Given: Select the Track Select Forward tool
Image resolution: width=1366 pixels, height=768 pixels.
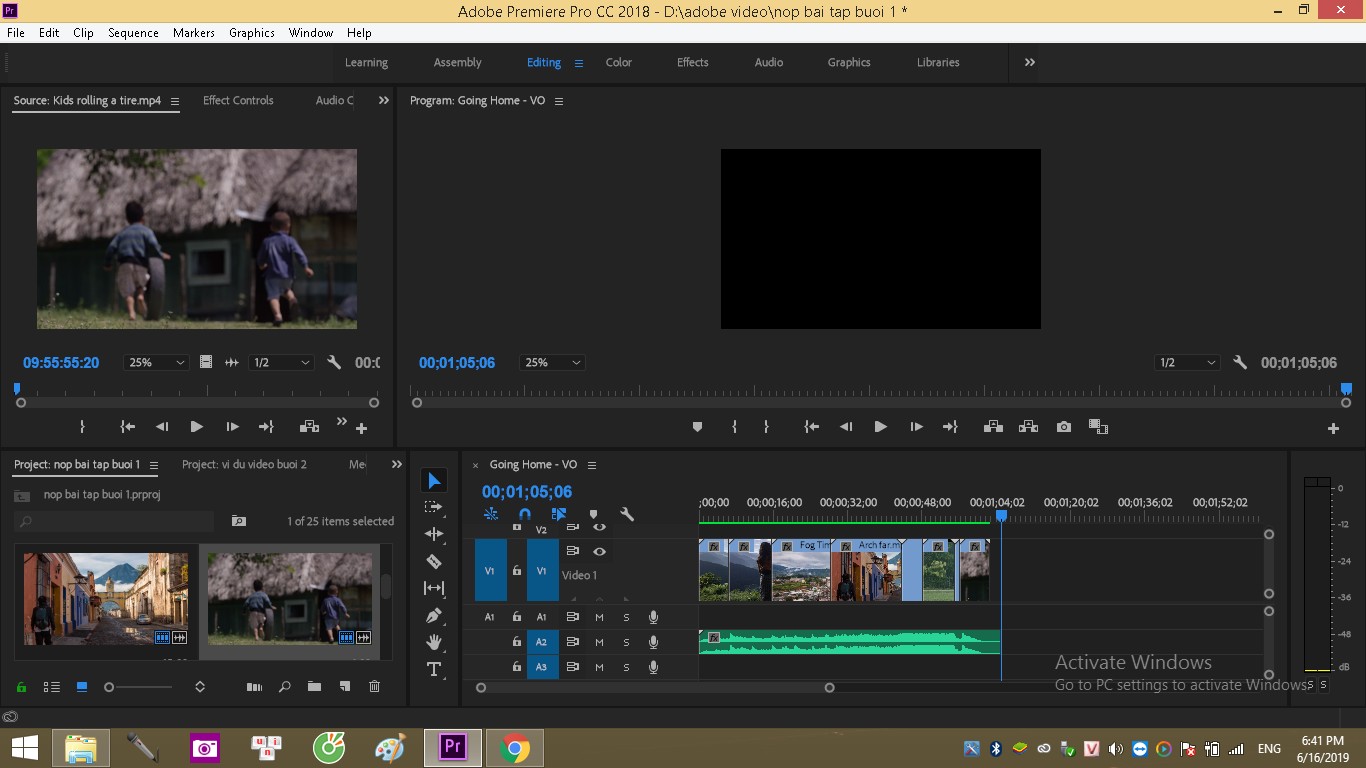Looking at the screenshot, I should click(x=434, y=507).
